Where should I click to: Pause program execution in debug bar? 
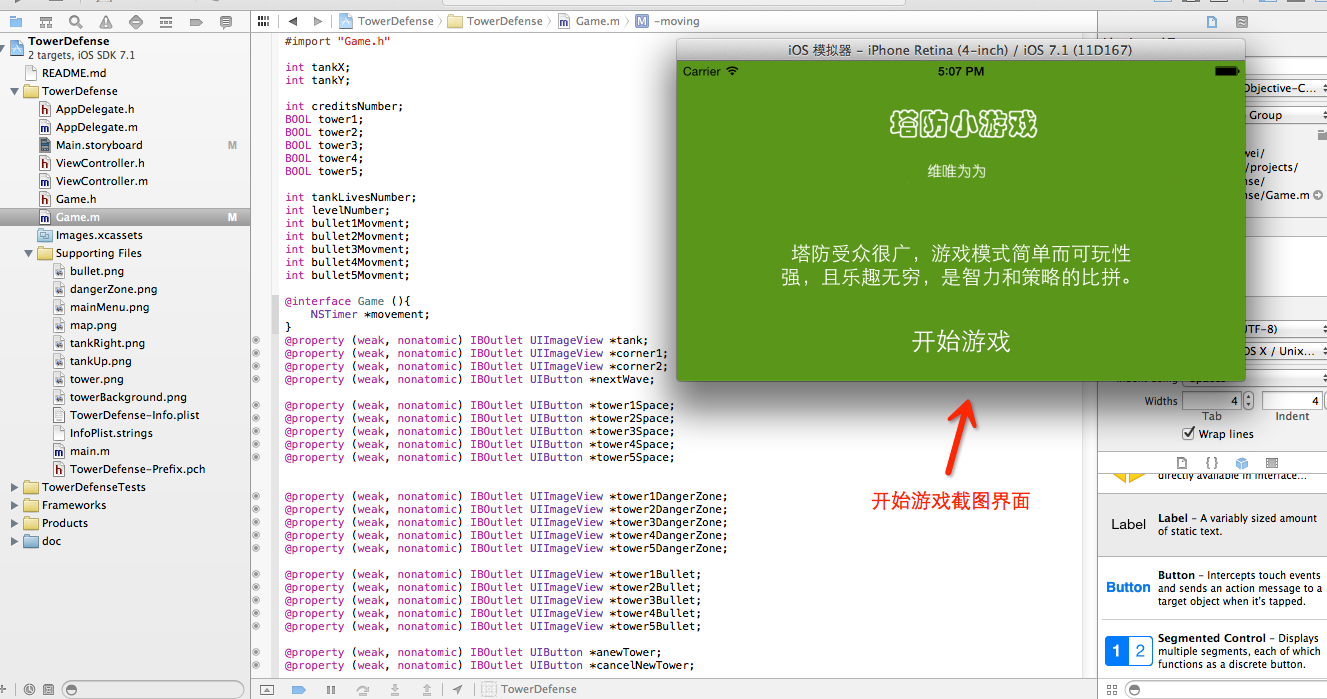click(x=330, y=689)
